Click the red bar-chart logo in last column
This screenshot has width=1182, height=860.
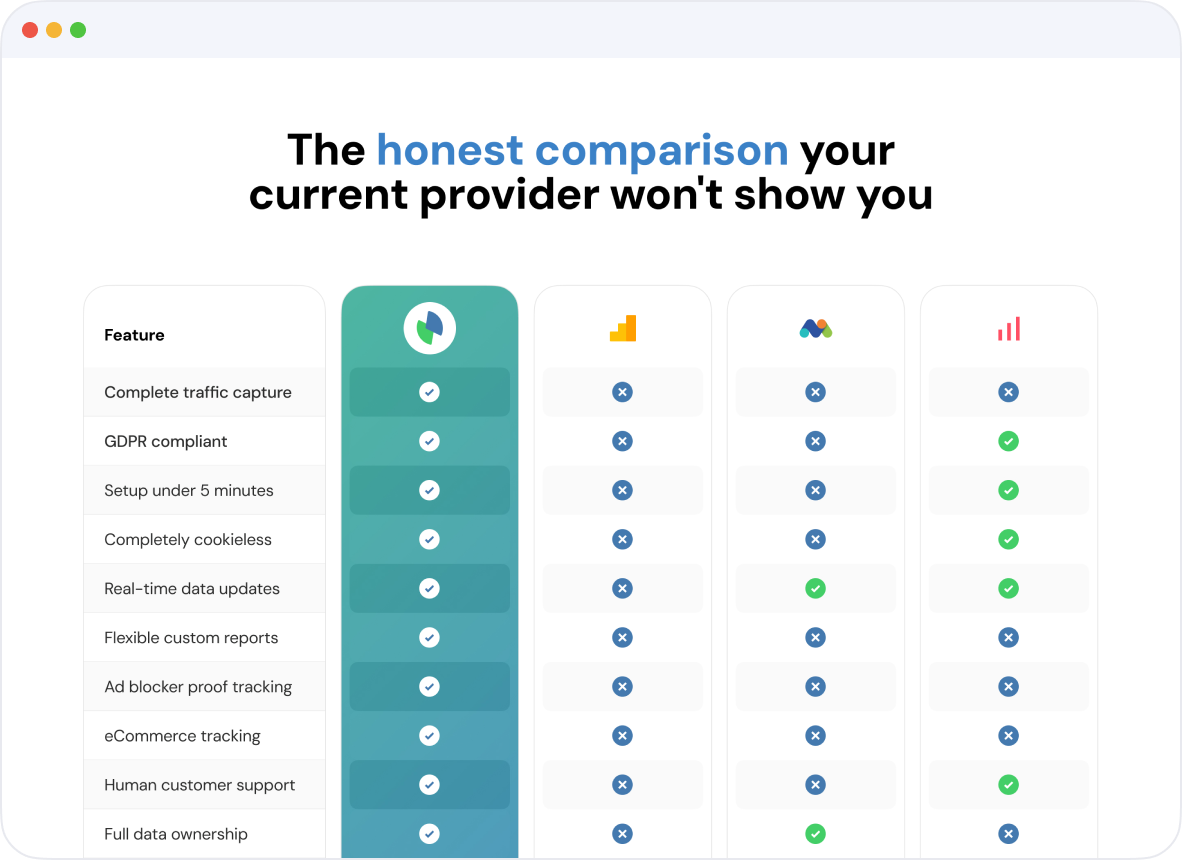(1009, 329)
